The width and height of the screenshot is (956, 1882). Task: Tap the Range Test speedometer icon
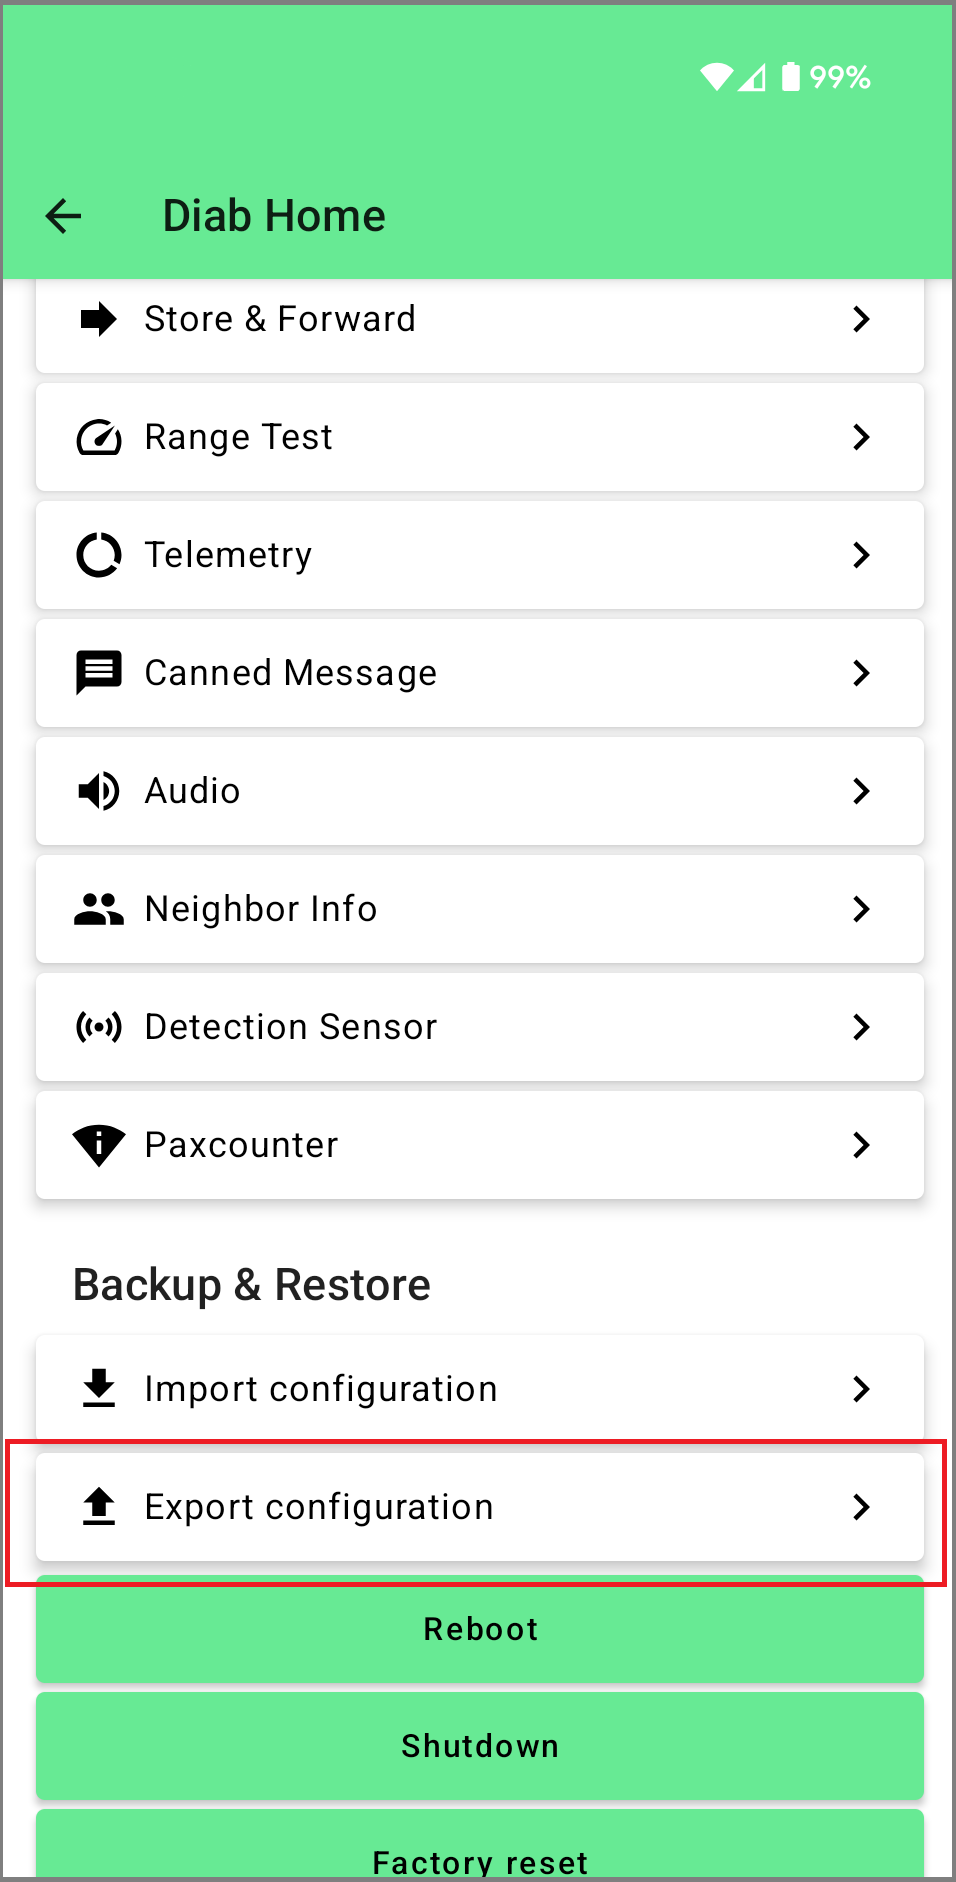point(99,438)
